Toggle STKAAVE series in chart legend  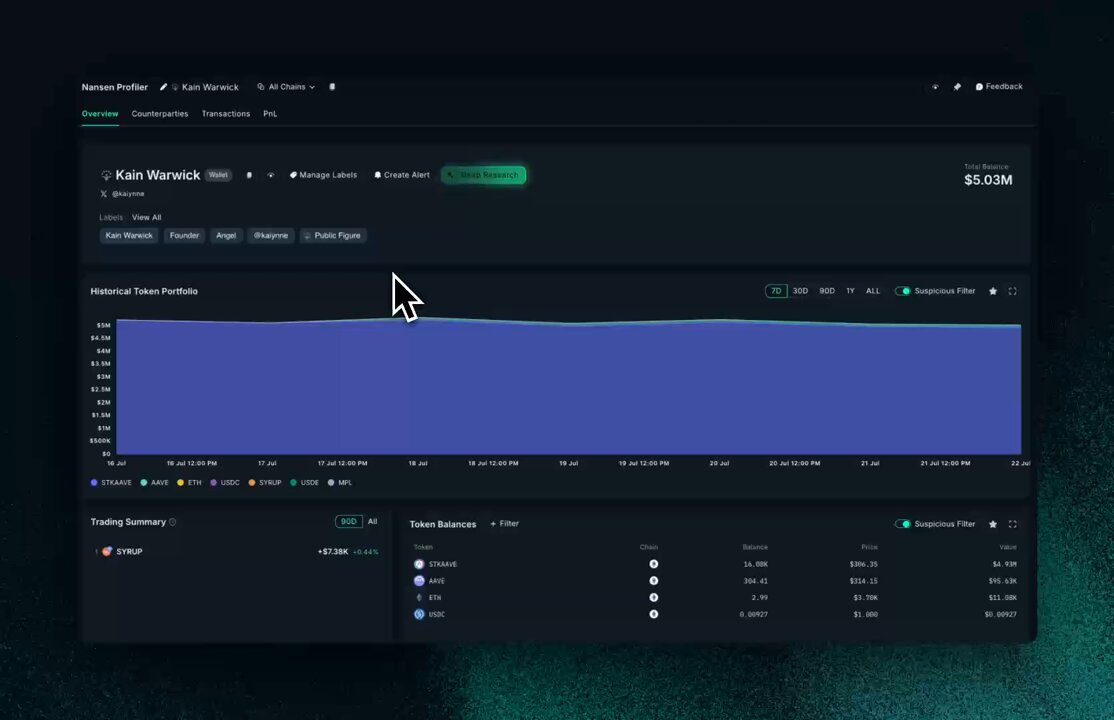pyautogui.click(x=111, y=483)
